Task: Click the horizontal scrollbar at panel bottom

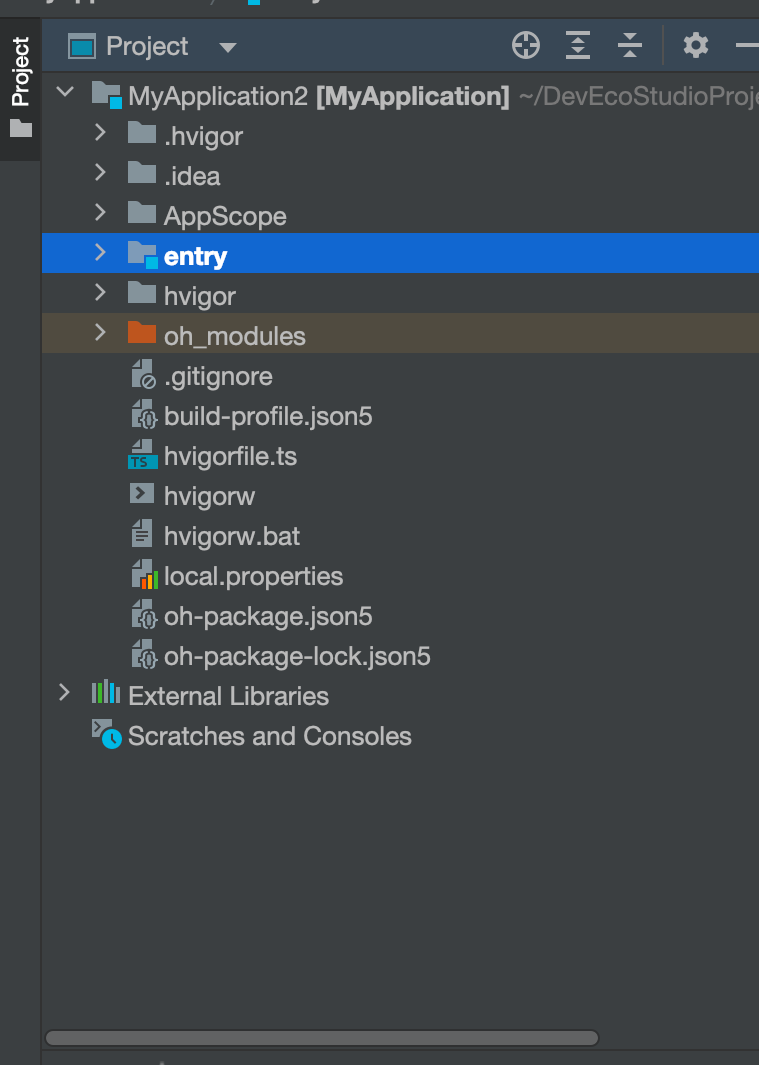Action: (x=320, y=1038)
